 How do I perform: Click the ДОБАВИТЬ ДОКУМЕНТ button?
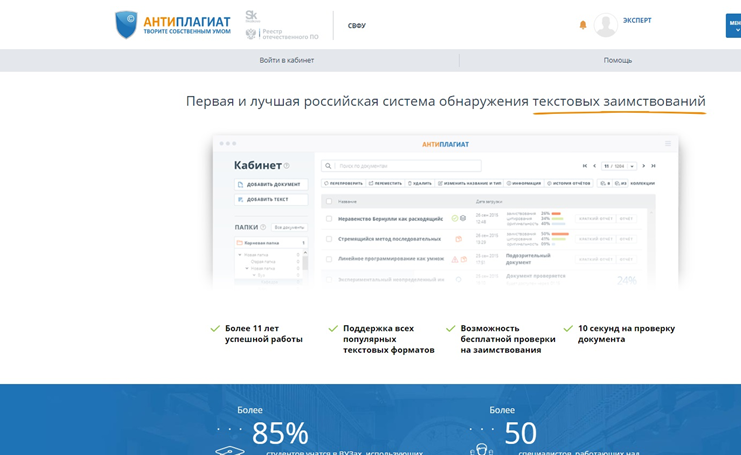pyautogui.click(x=271, y=184)
